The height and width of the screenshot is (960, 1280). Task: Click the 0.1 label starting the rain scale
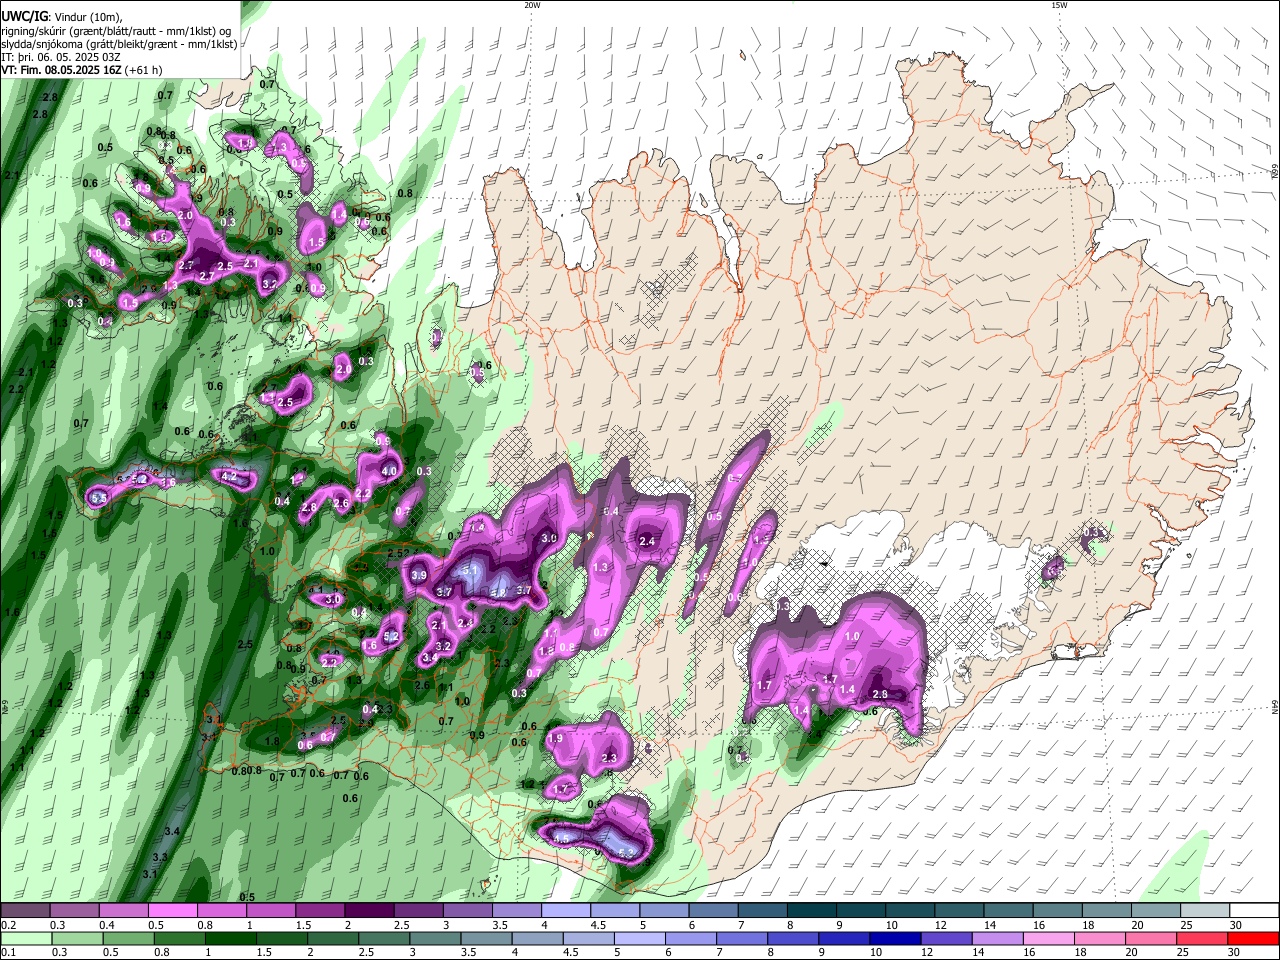point(7,953)
